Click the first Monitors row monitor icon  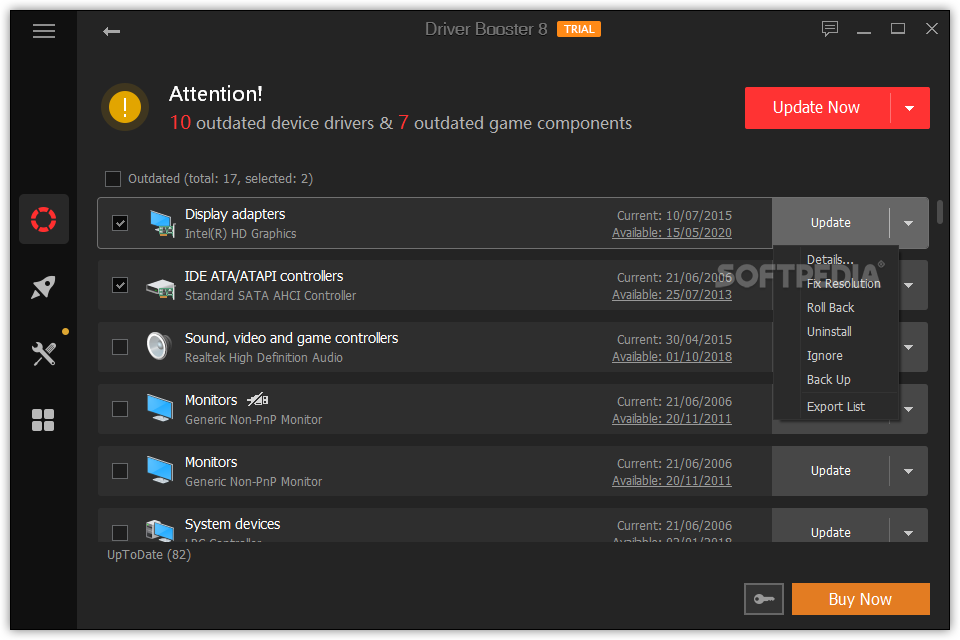(x=160, y=408)
